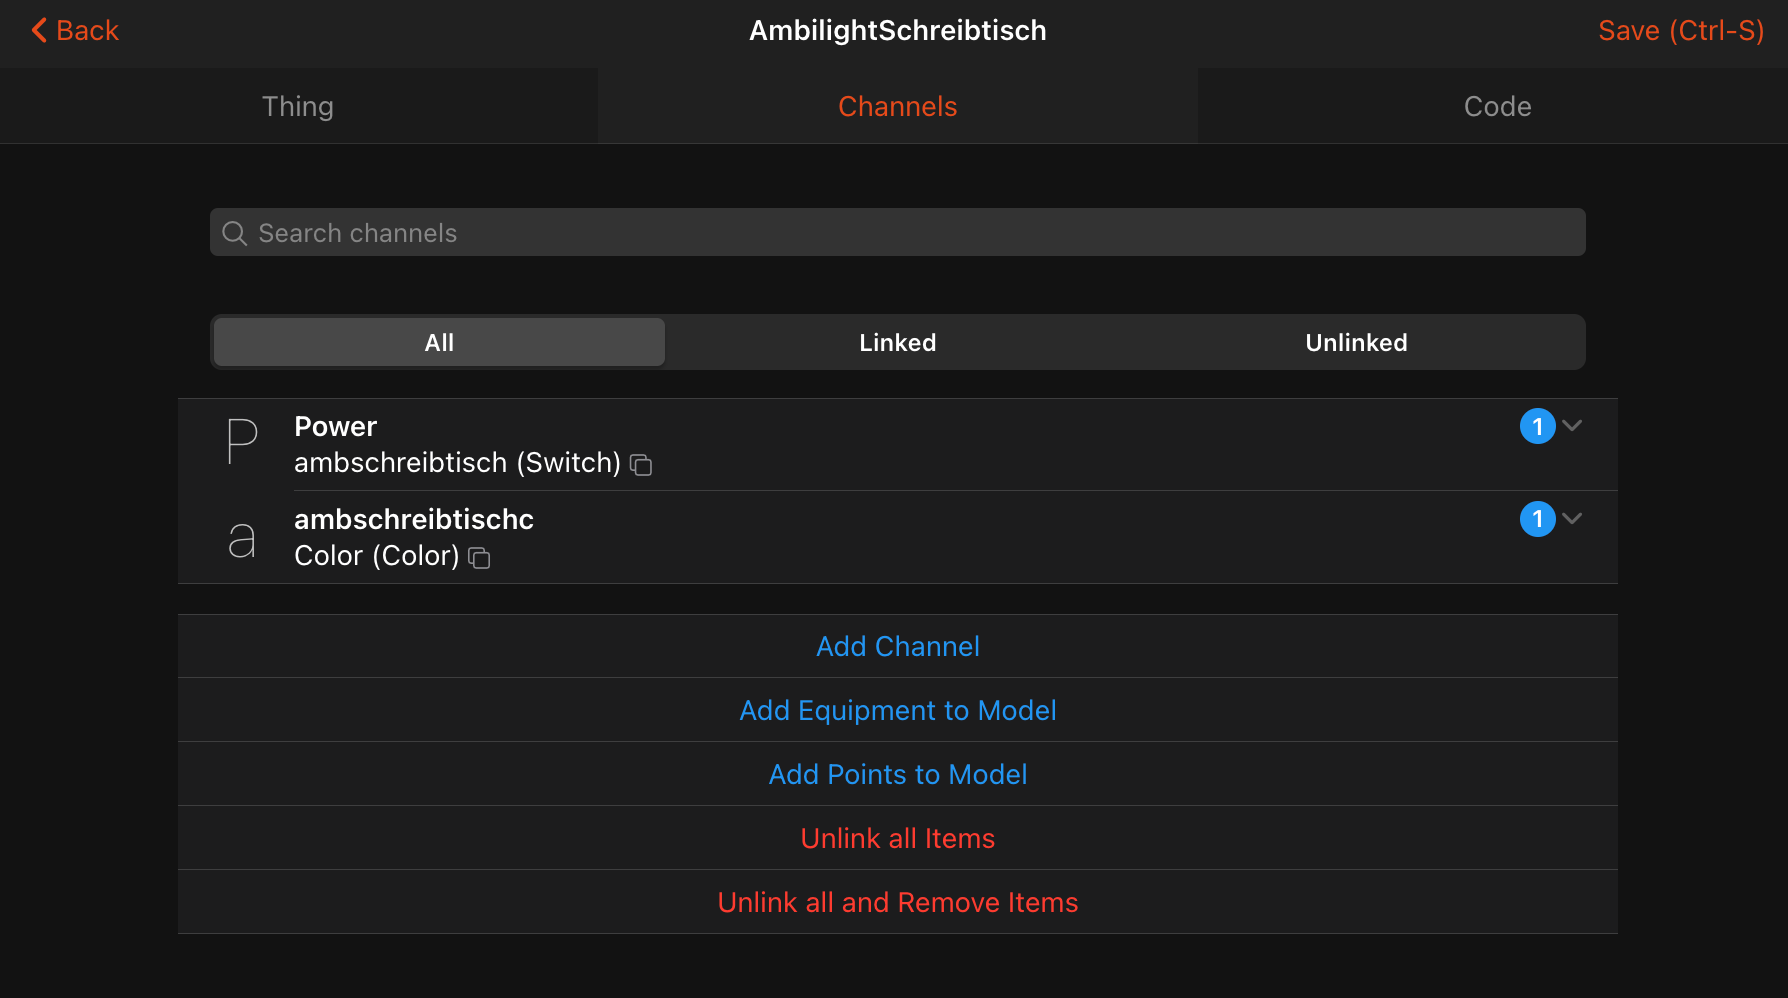Click Add Channel

pos(897,646)
